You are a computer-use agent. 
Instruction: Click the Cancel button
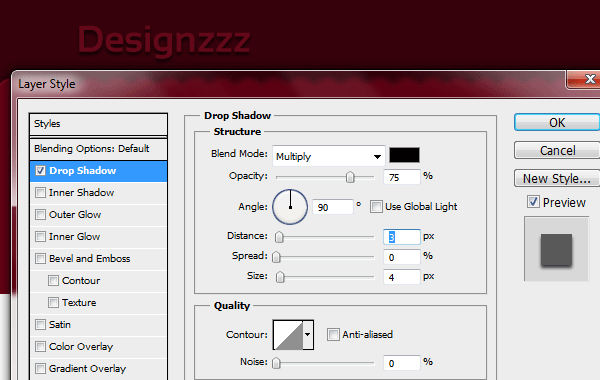pos(557,150)
